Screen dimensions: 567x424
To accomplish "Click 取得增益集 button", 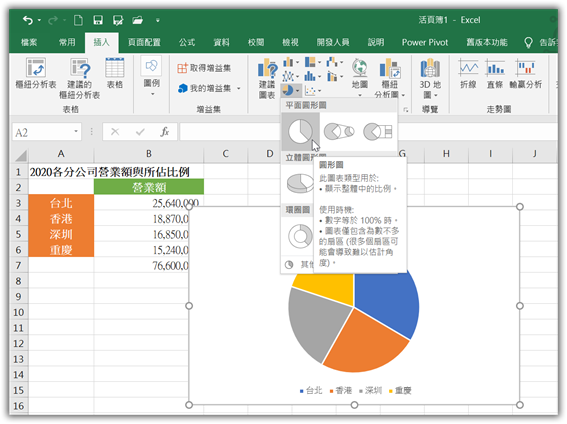I will point(204,68).
